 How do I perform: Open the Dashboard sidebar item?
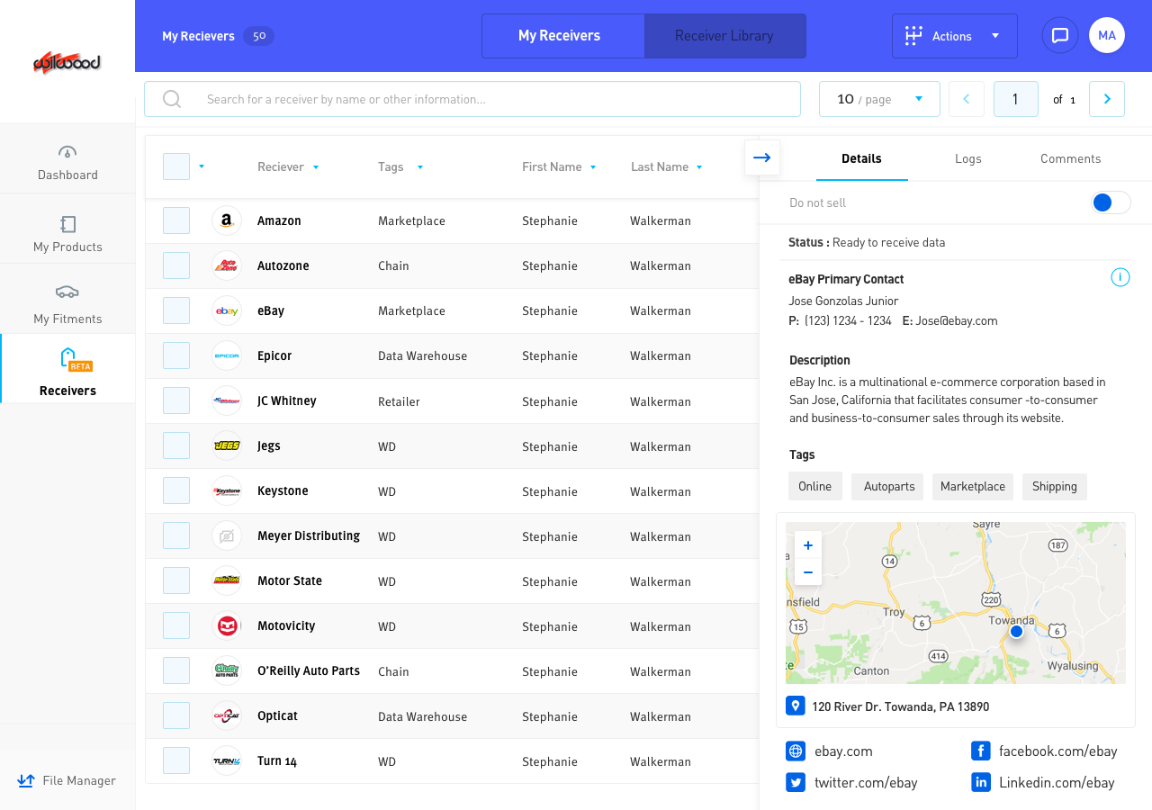coord(68,162)
